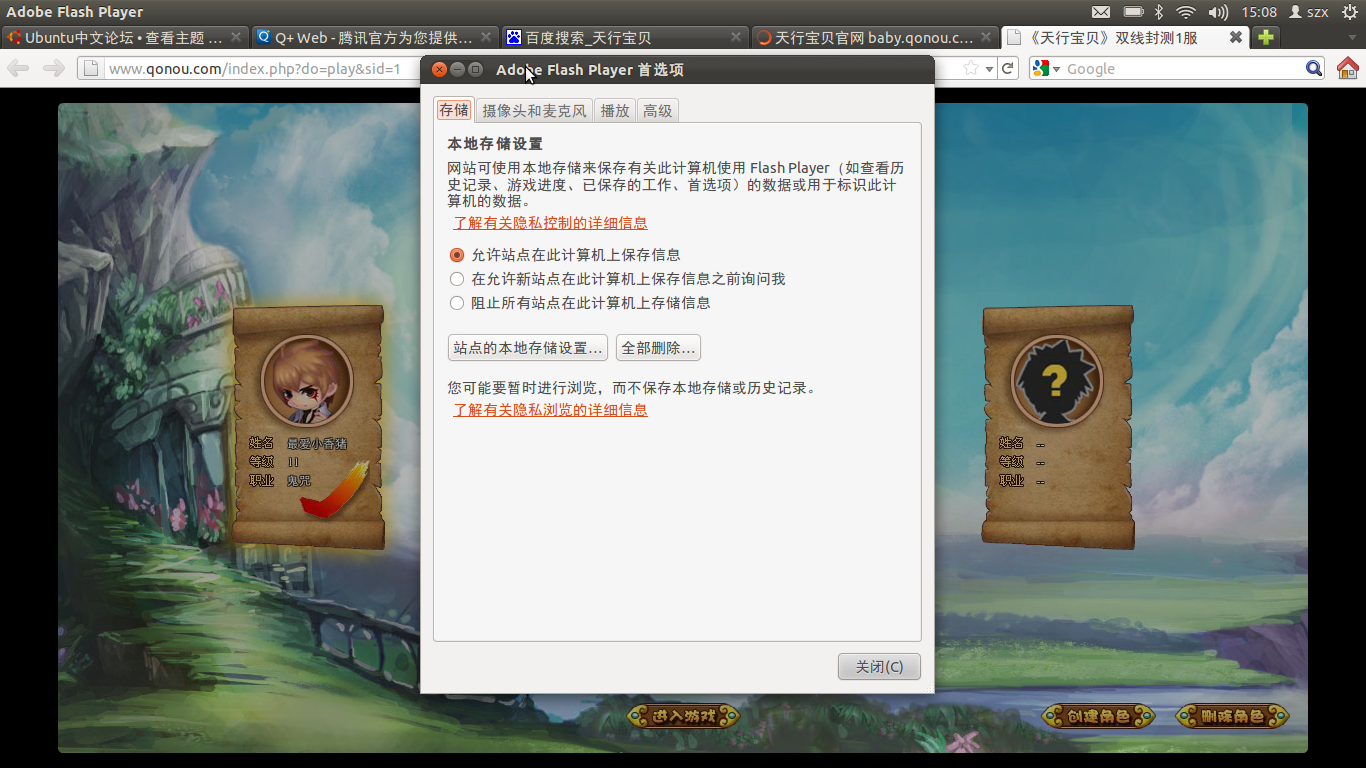The width and height of the screenshot is (1366, 768).
Task: Open the 了解有关隐私控制的详细信息 link
Action: 550,223
